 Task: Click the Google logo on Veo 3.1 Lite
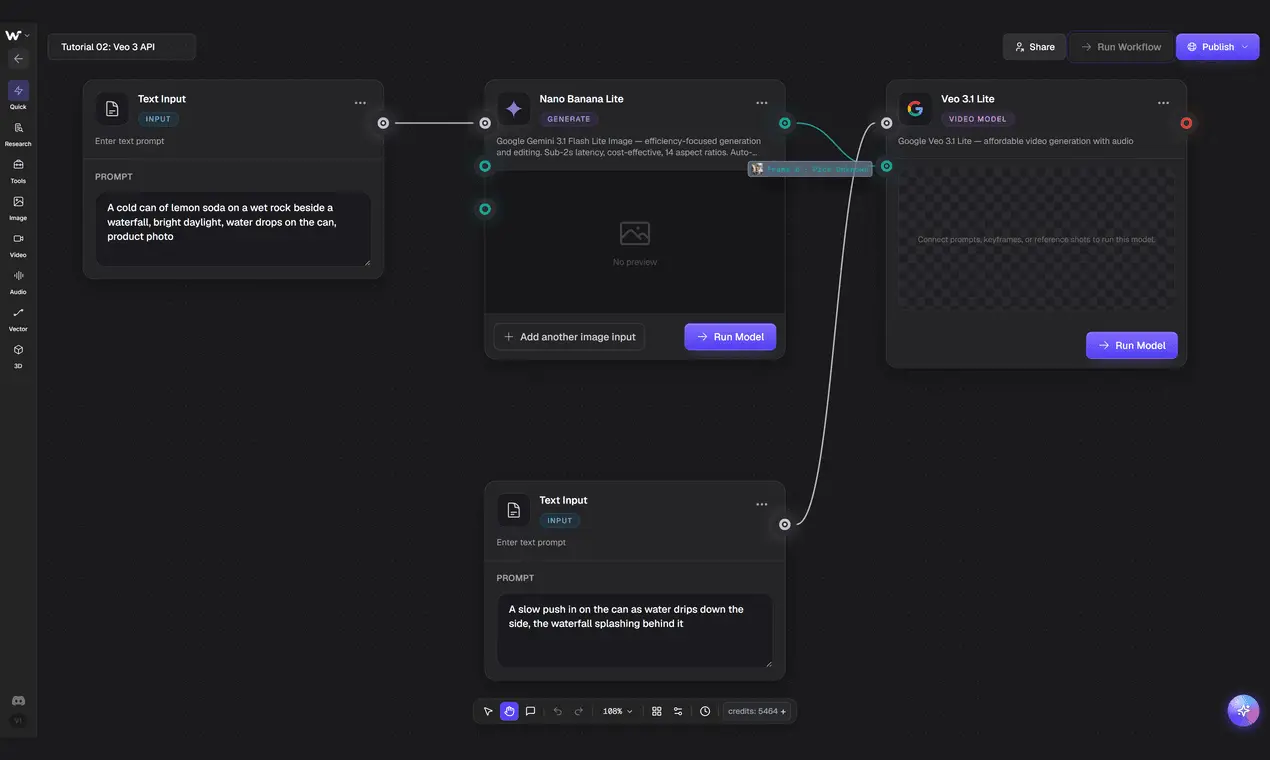(915, 109)
